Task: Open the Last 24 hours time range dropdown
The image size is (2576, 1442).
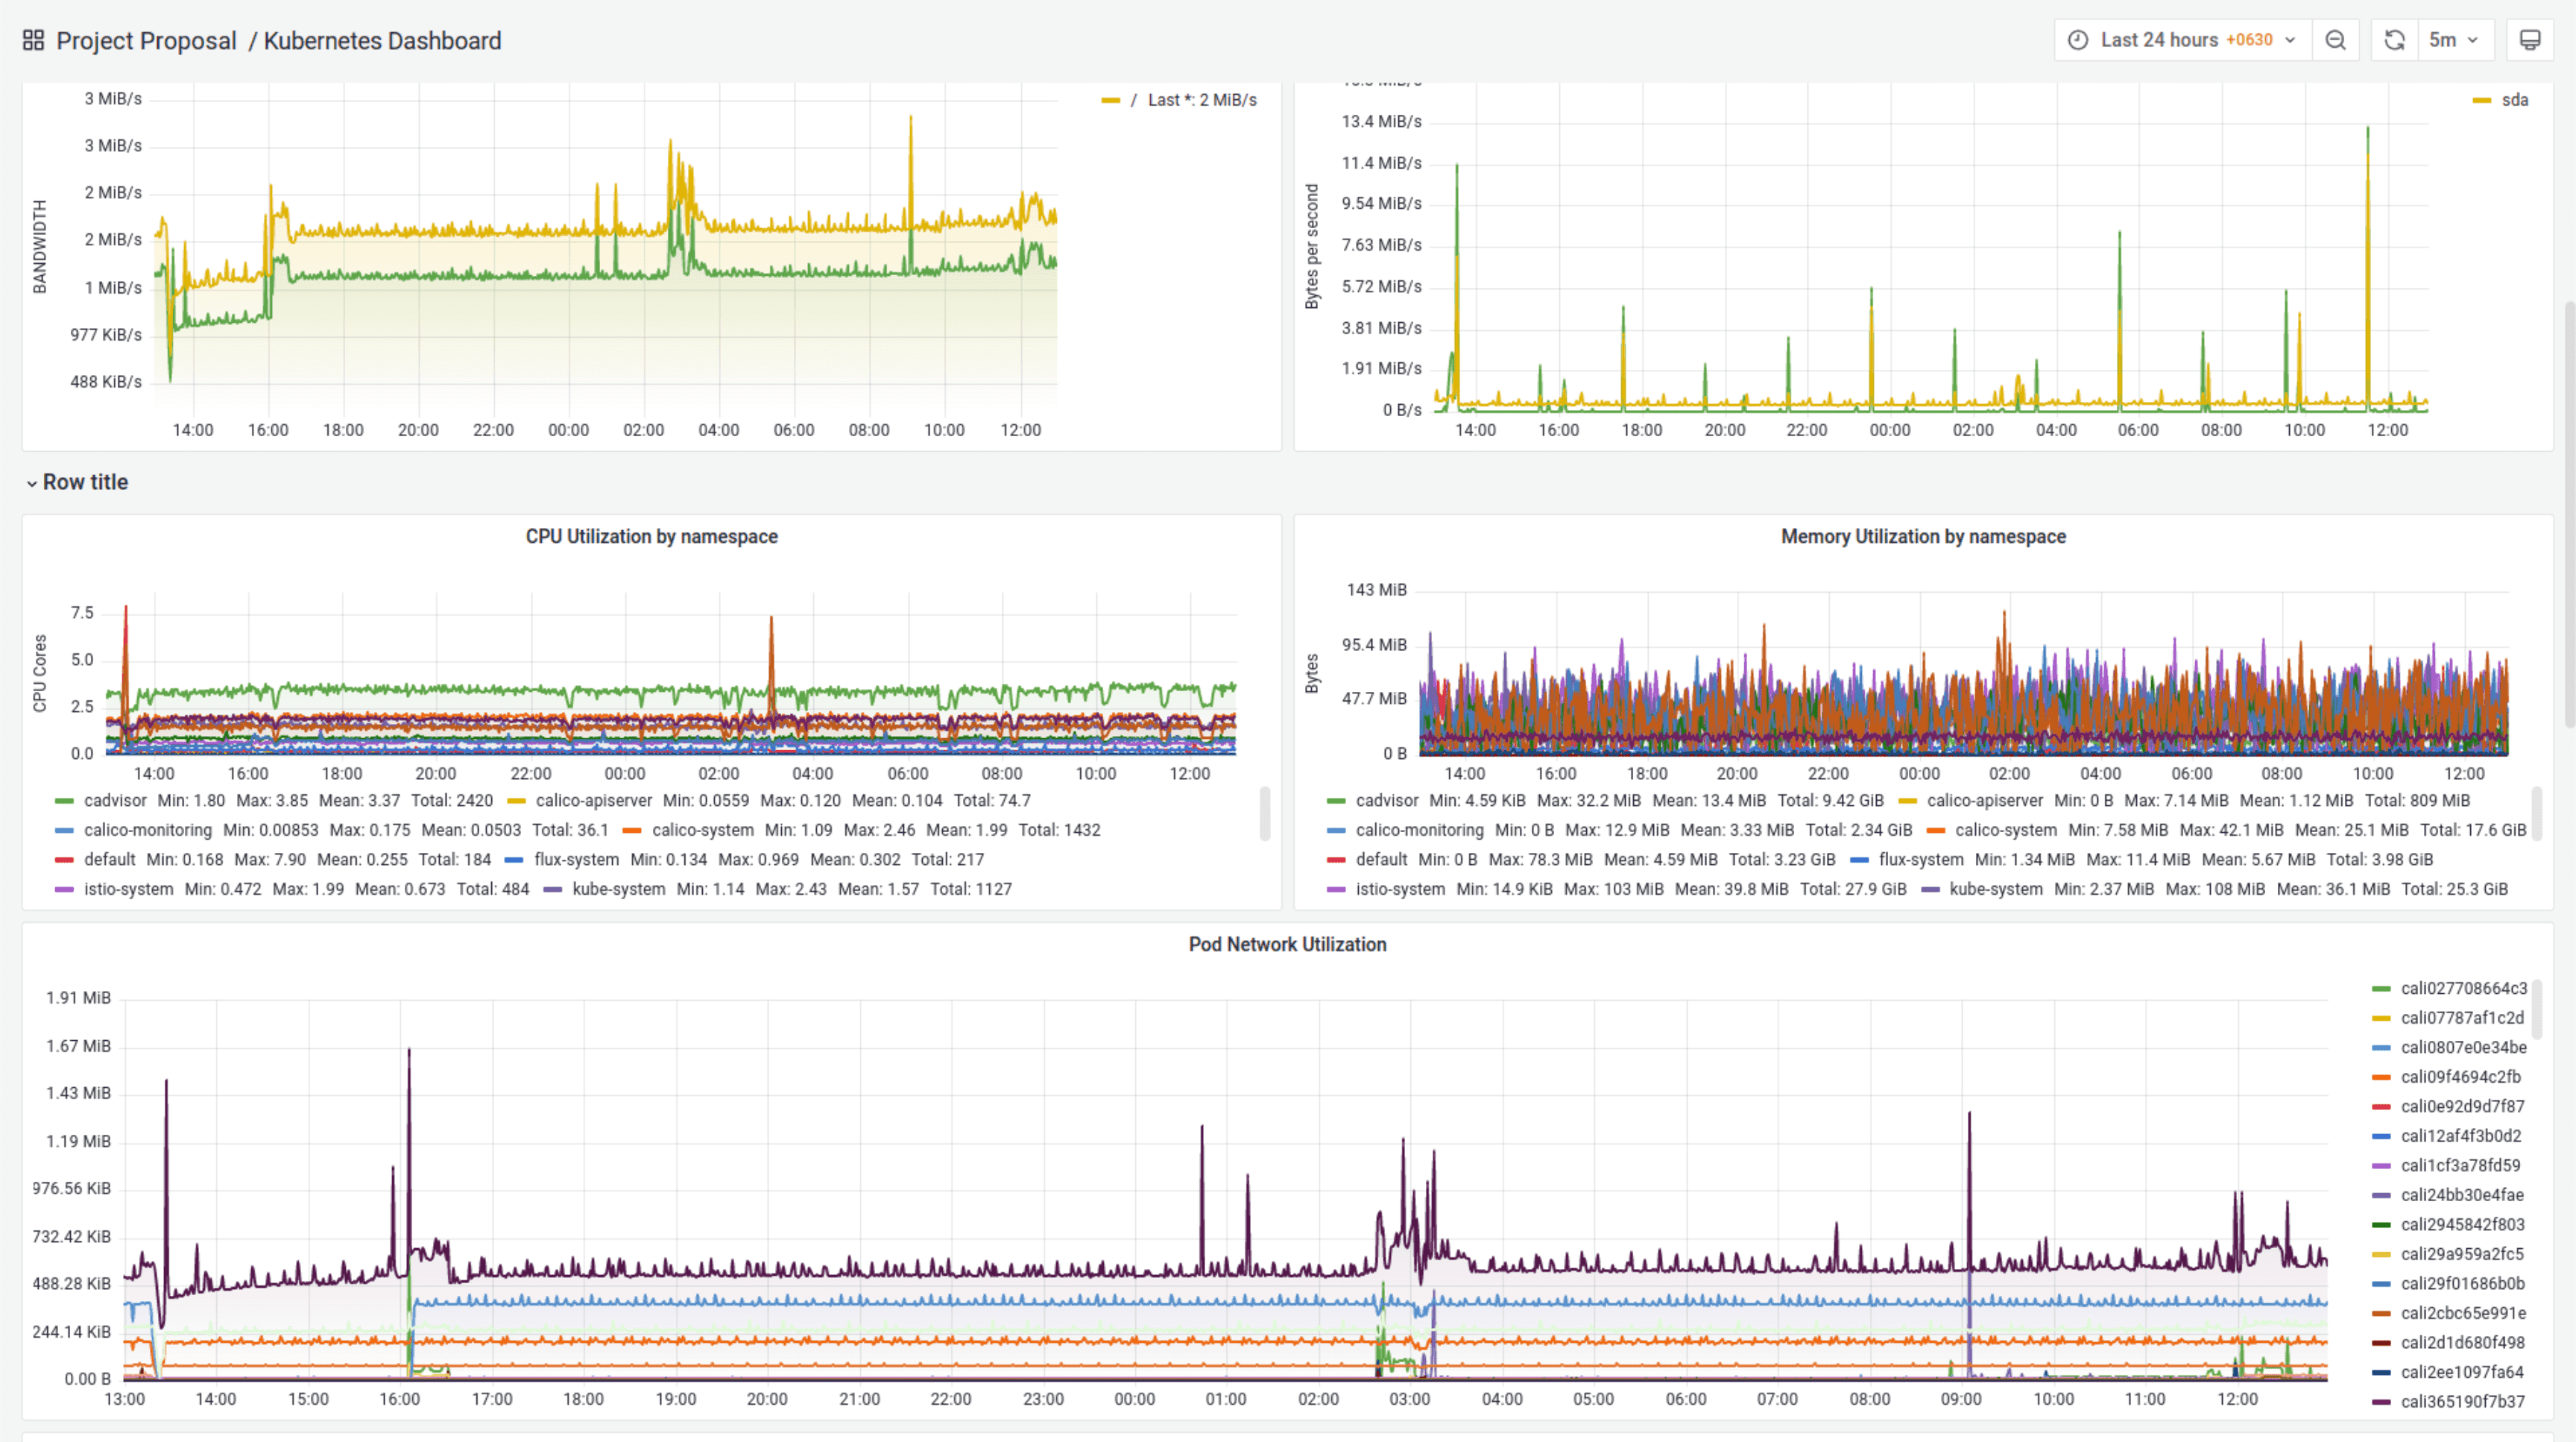Action: coord(2180,40)
